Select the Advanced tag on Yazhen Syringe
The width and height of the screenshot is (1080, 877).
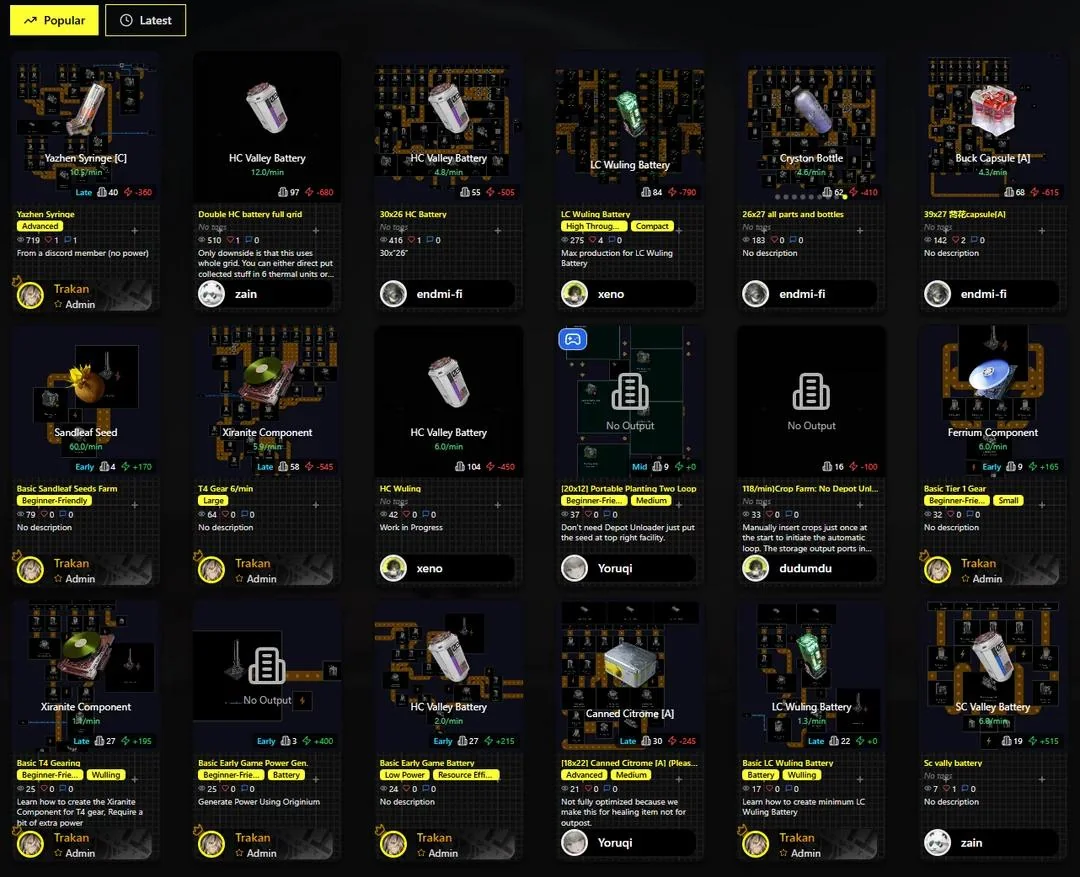[x=40, y=226]
